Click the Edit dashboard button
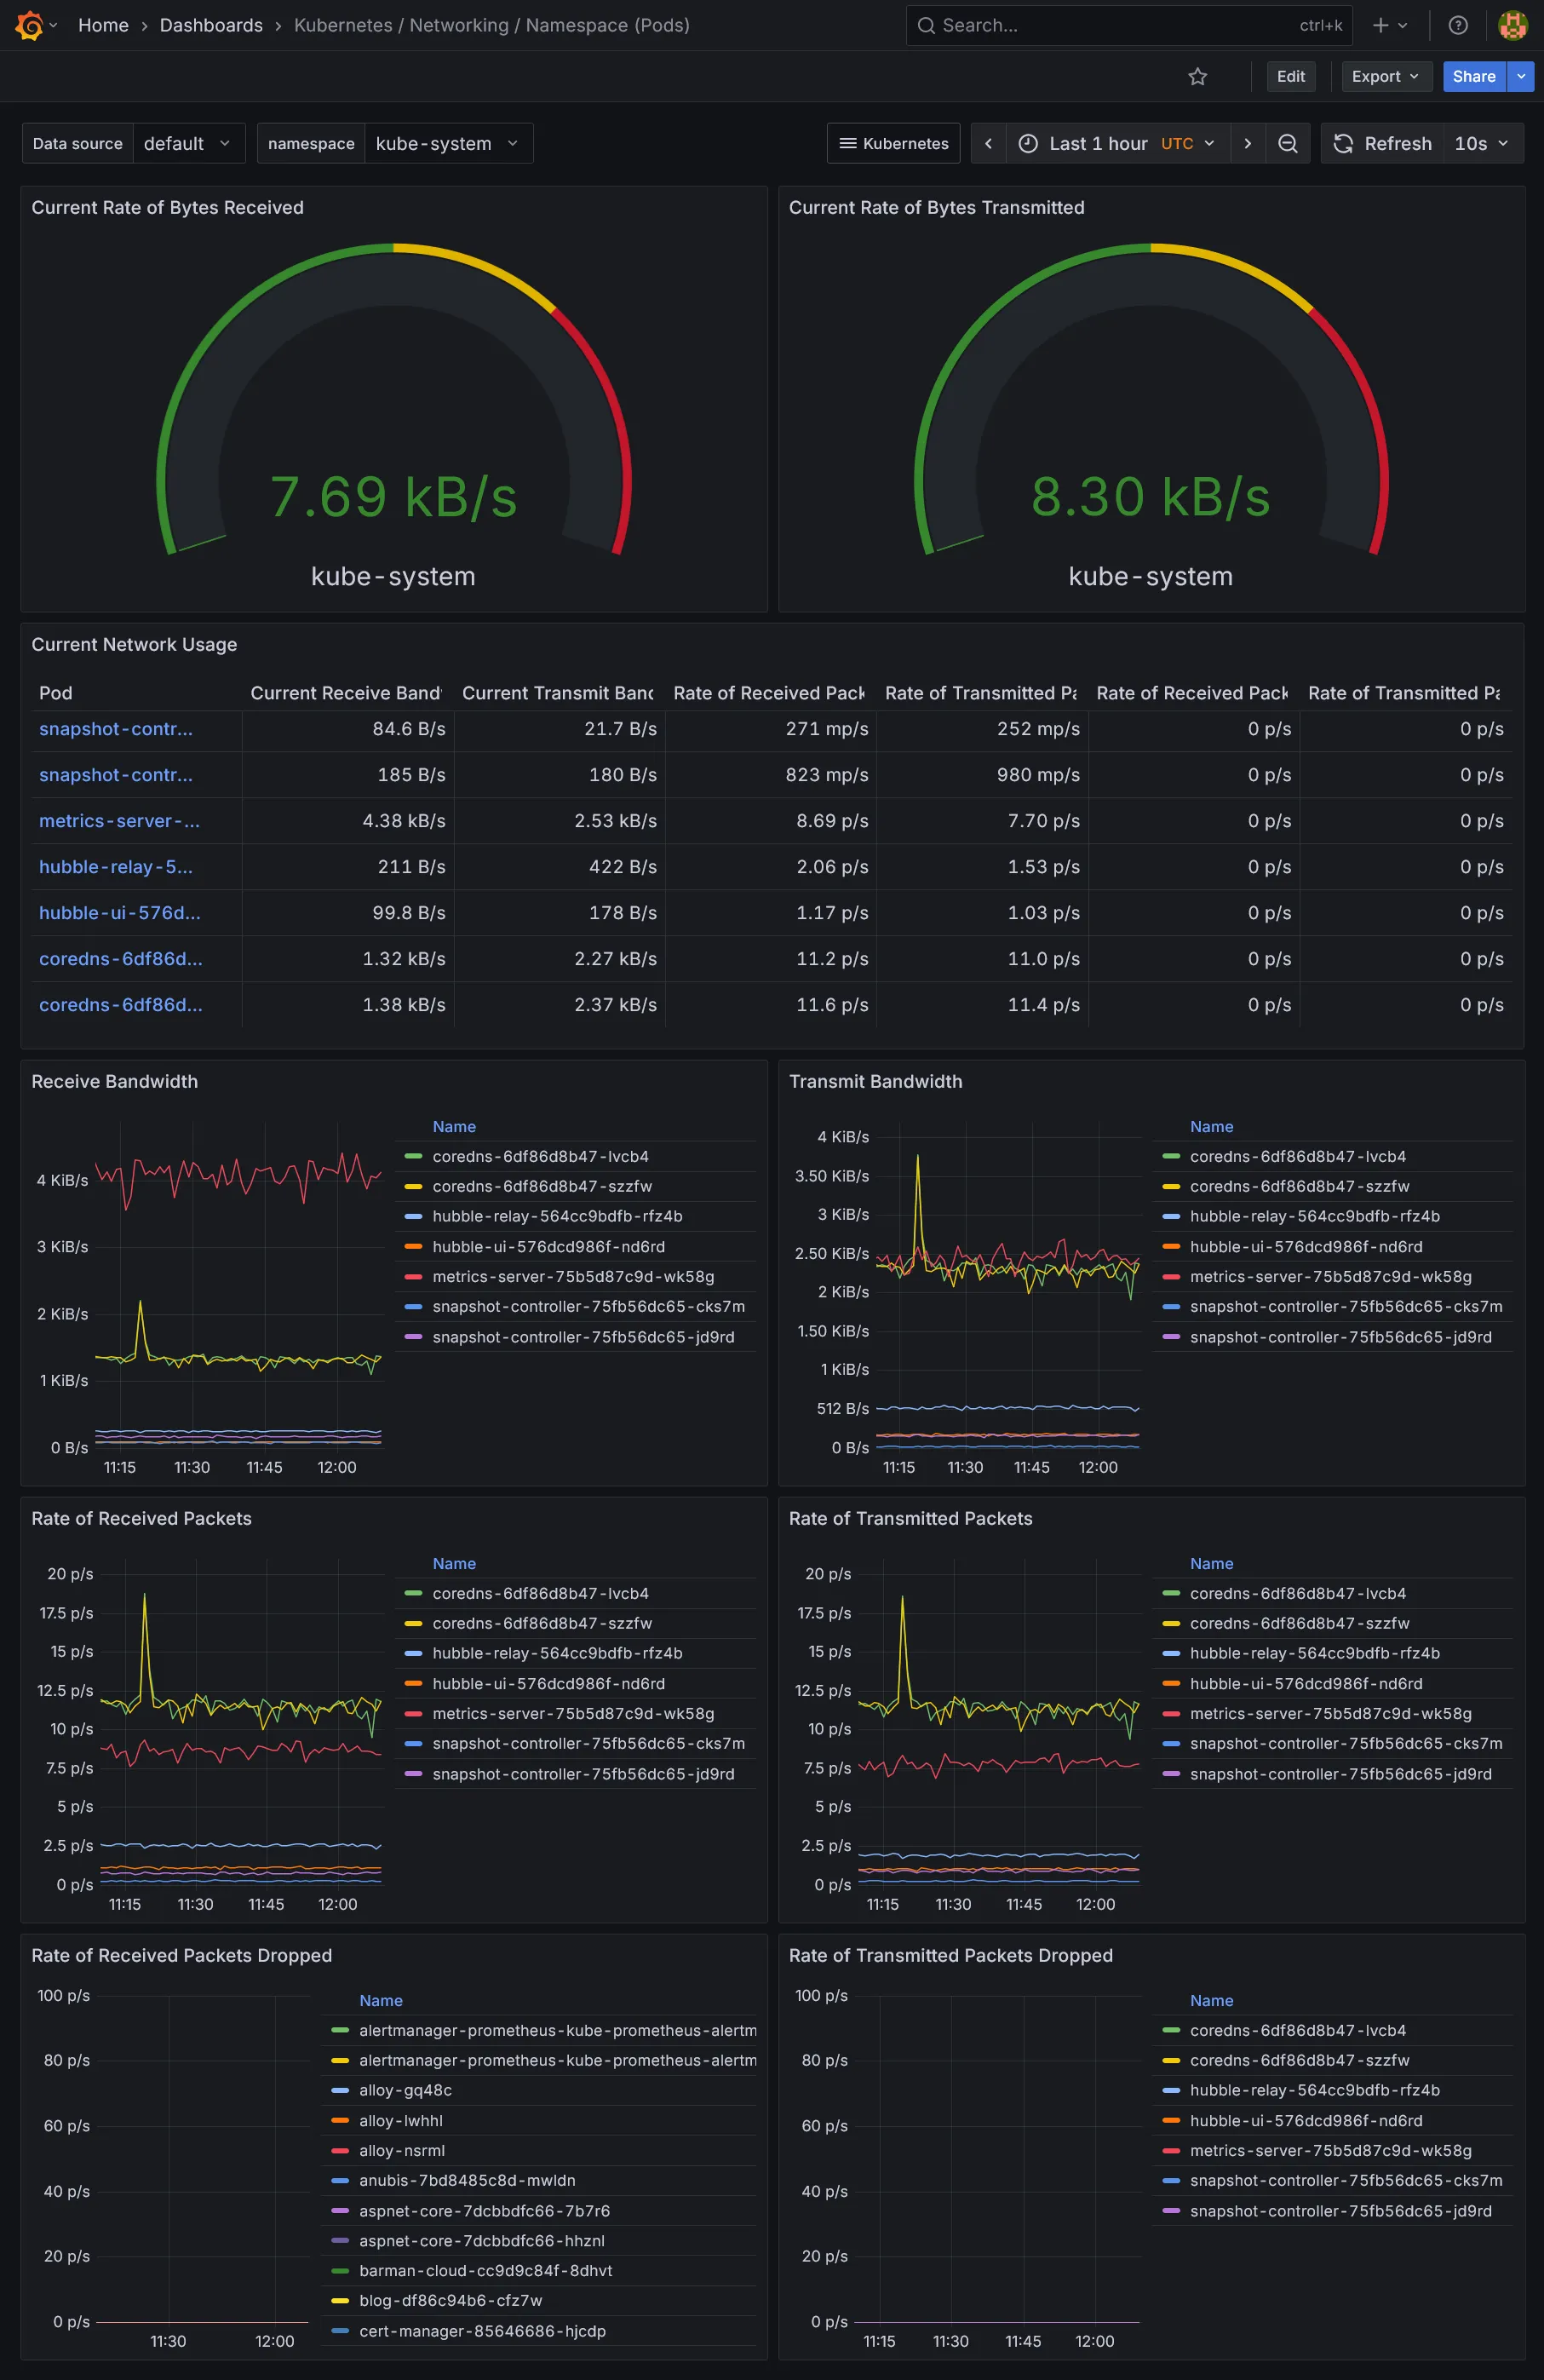Viewport: 1544px width, 2380px height. [1290, 77]
